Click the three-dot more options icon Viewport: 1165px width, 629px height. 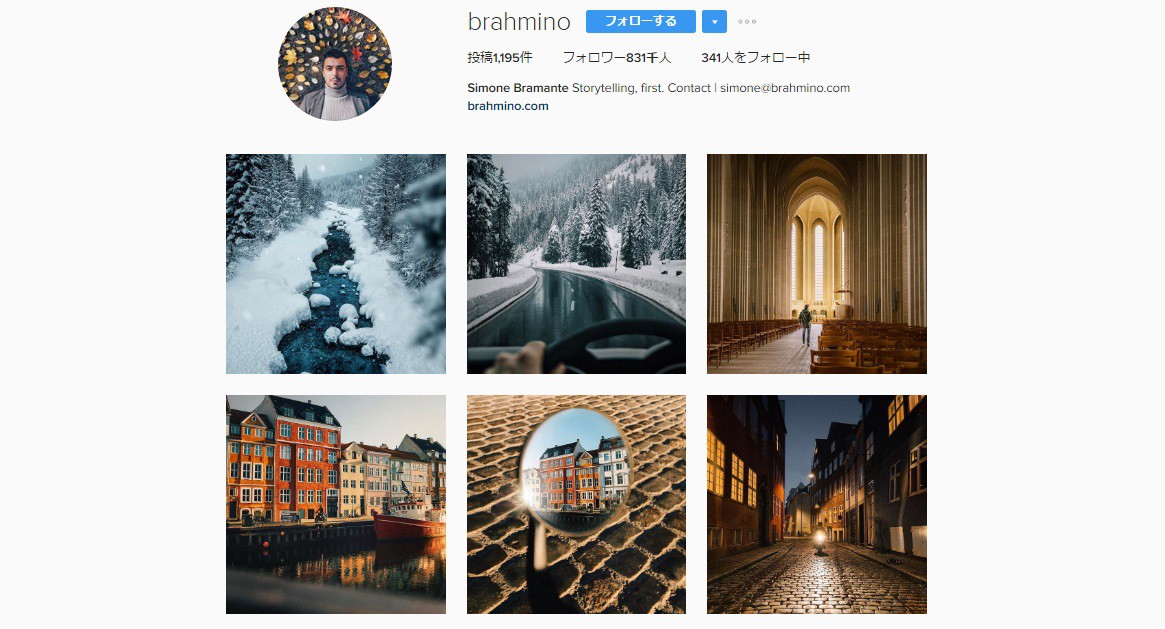[747, 22]
